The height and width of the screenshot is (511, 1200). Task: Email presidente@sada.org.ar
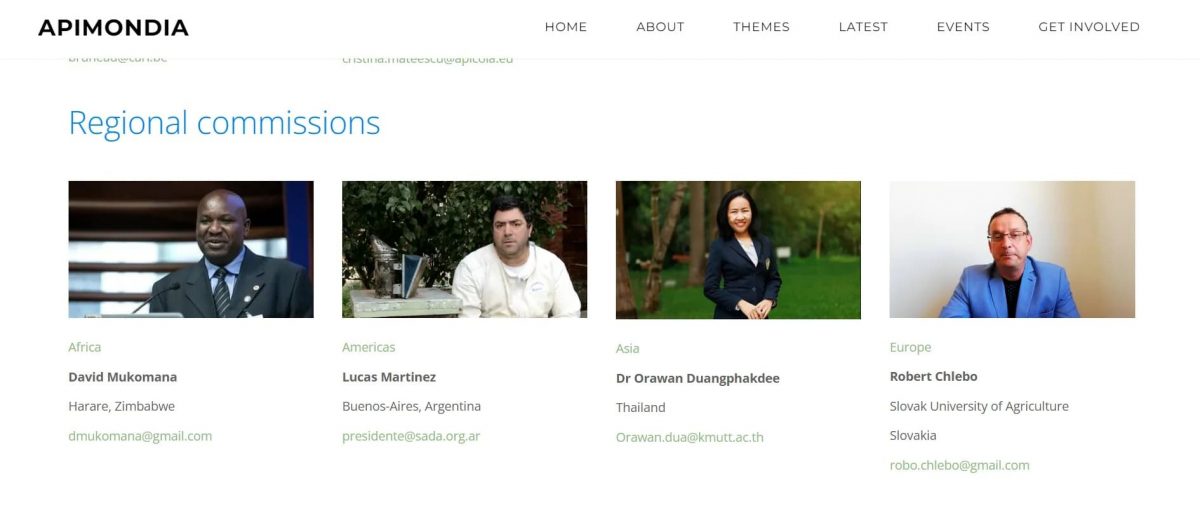point(411,436)
